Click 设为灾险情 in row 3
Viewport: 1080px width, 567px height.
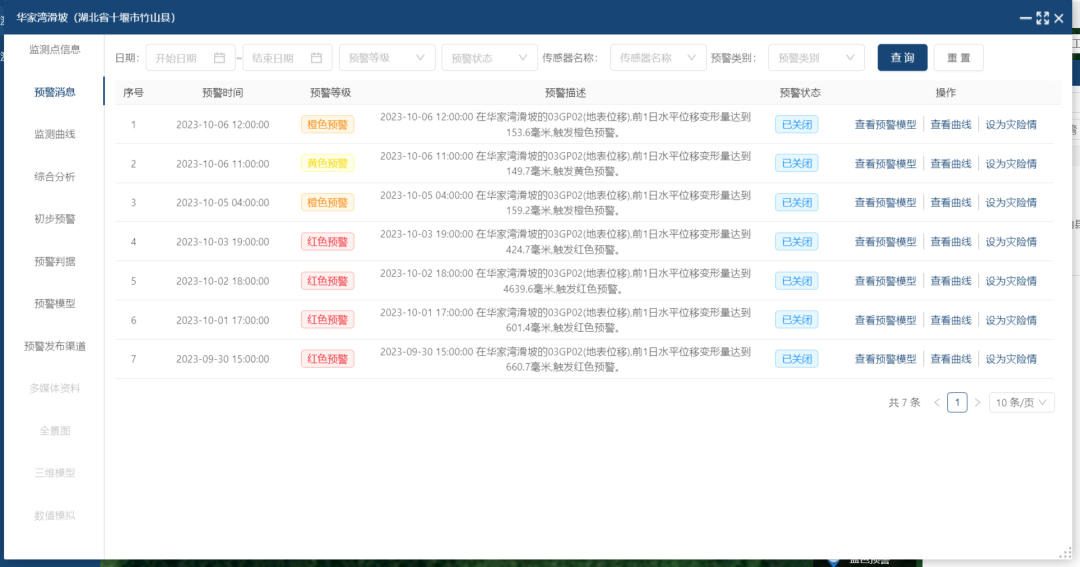click(1011, 203)
